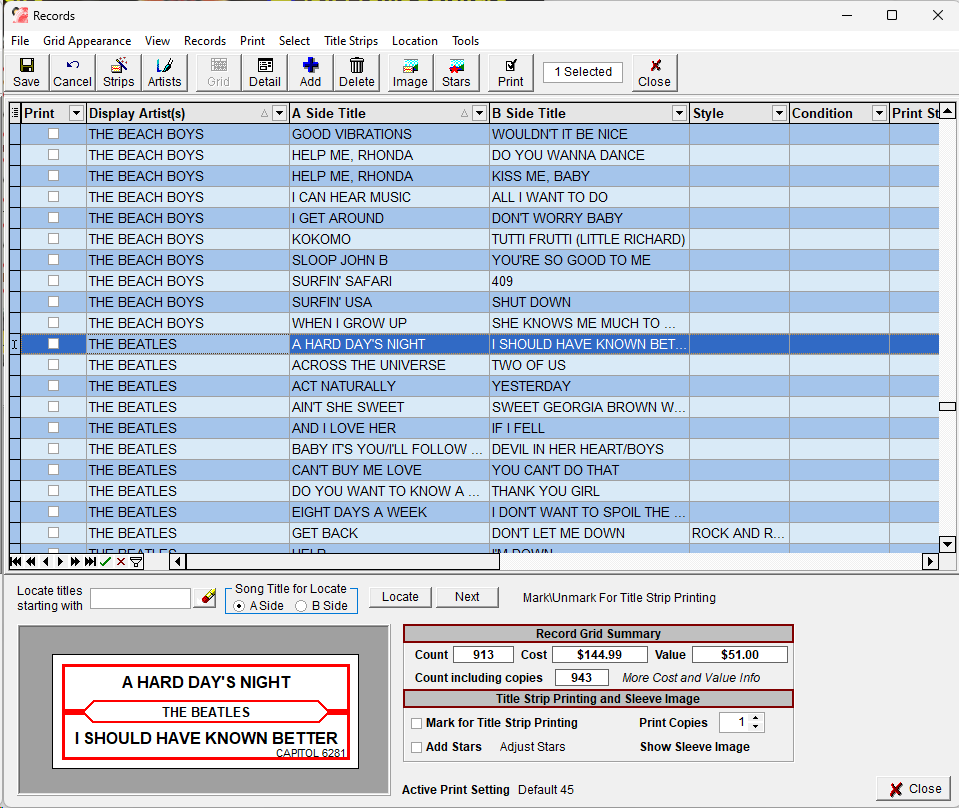Open the Grid Appearance menu
Screen dimensions: 959x808
[87, 41]
